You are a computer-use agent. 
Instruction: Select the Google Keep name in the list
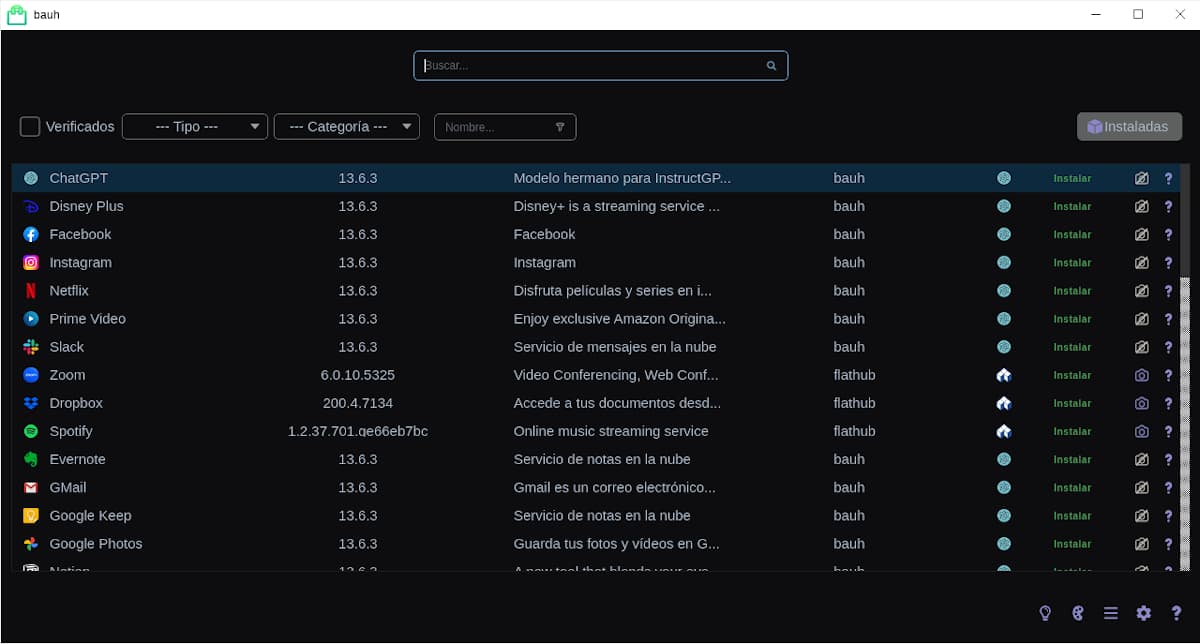[90, 515]
